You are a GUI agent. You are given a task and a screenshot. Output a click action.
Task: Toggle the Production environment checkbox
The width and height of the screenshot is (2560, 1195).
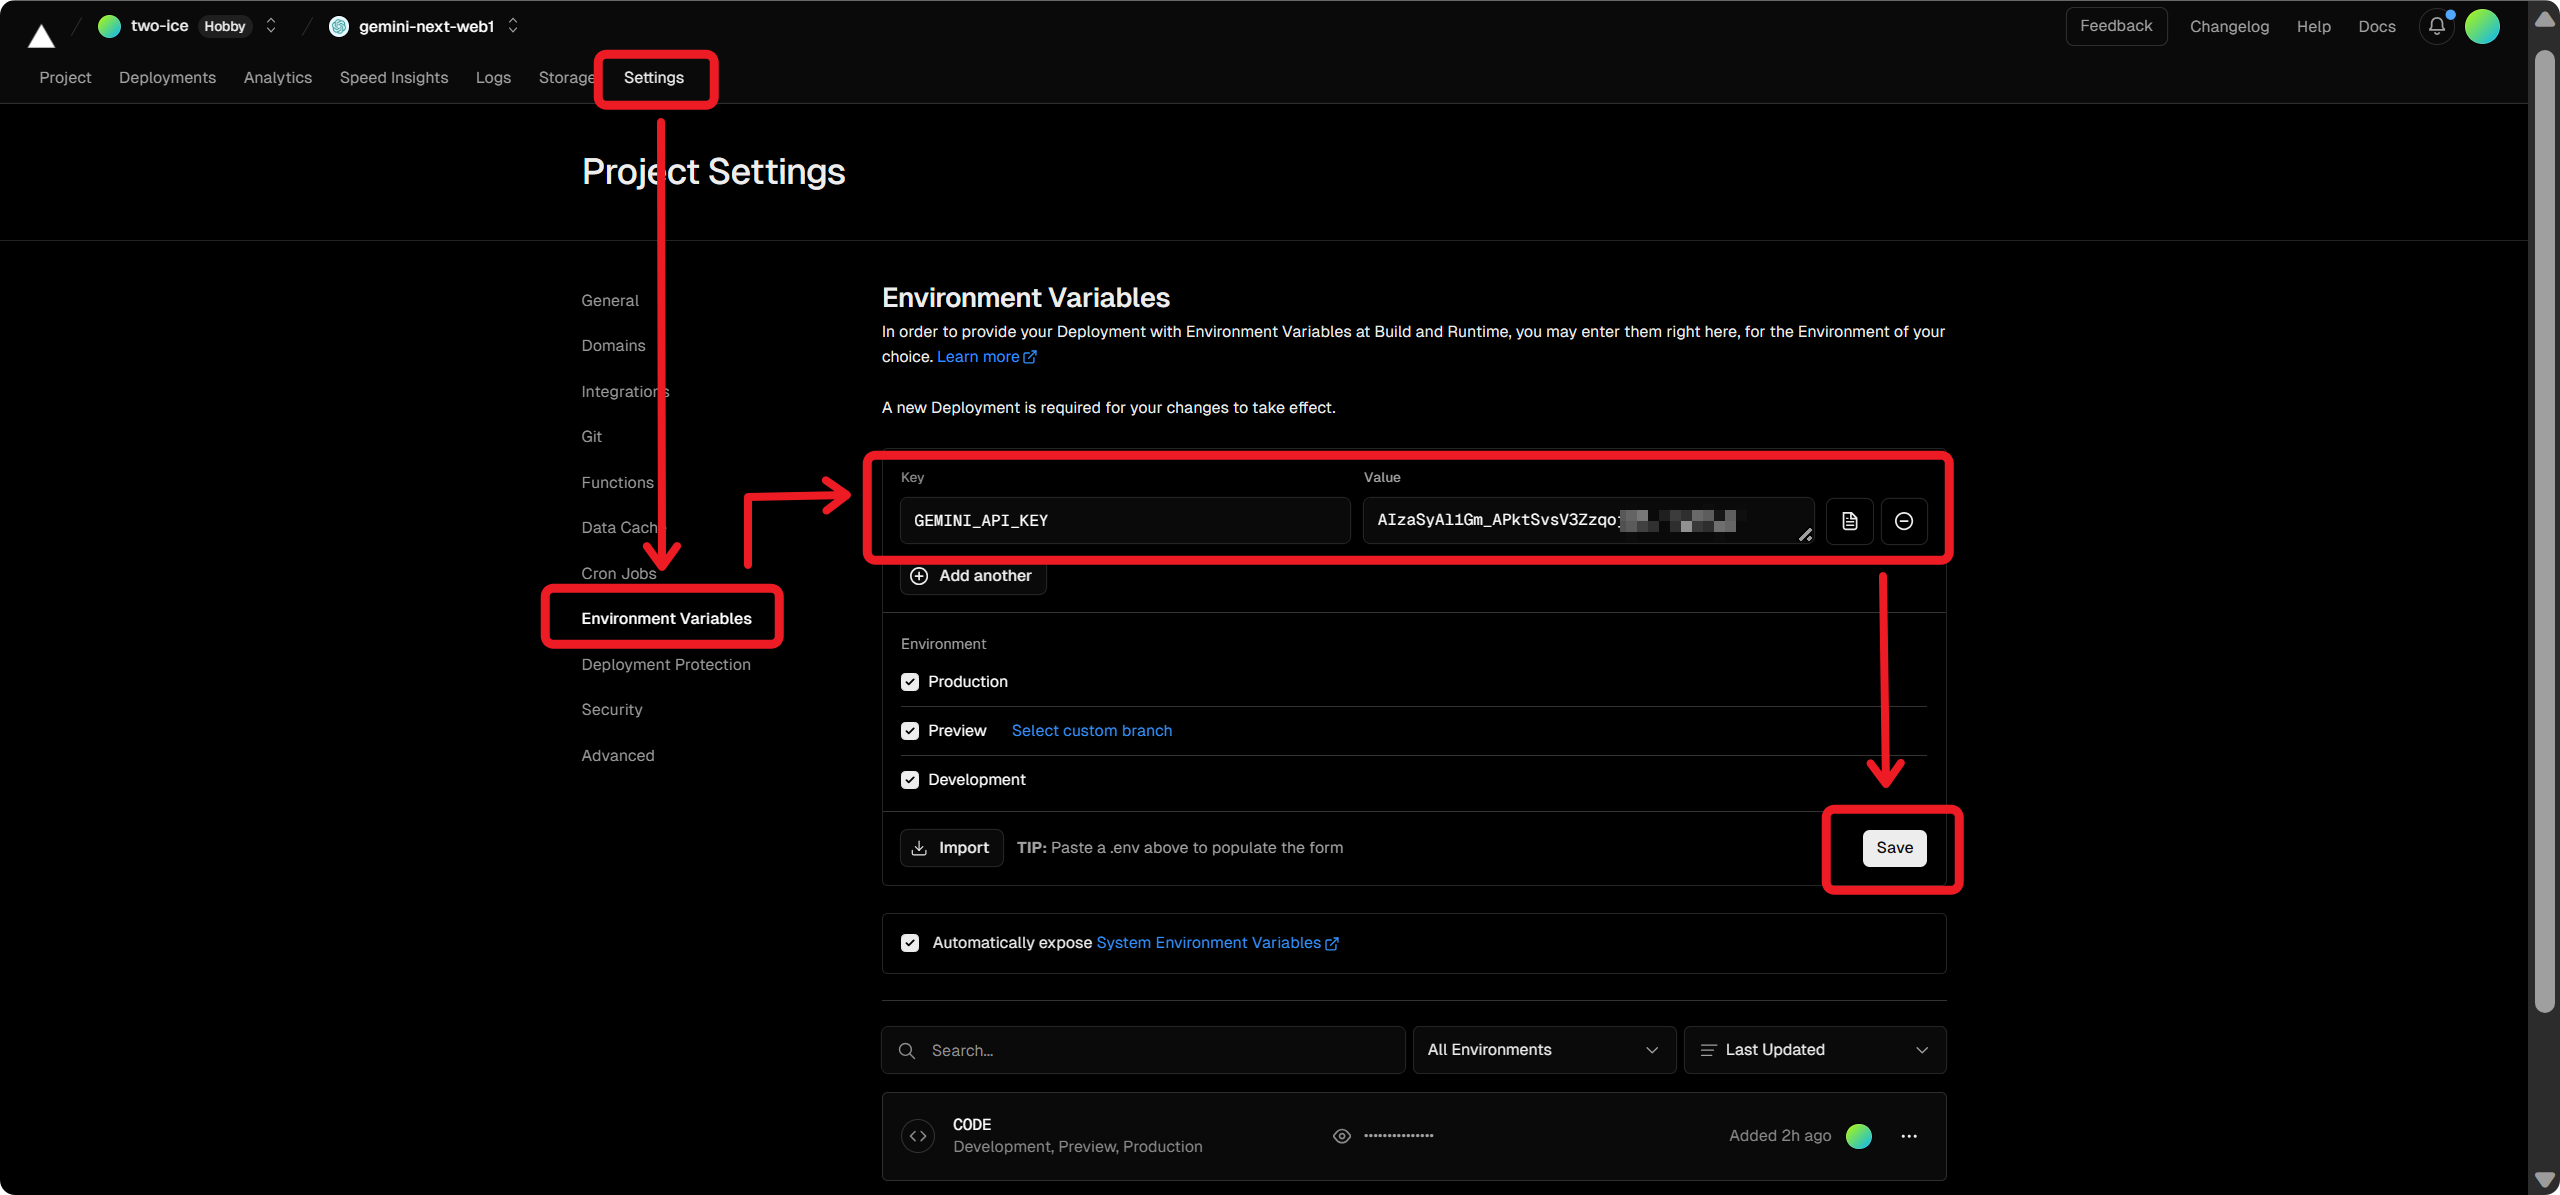[x=909, y=681]
